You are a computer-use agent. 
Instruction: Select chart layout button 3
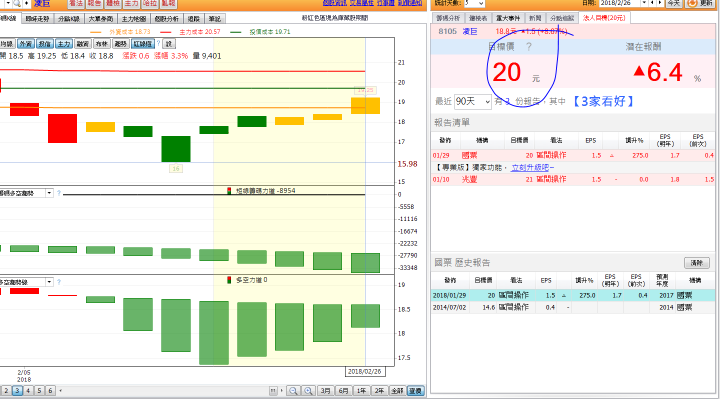17,391
